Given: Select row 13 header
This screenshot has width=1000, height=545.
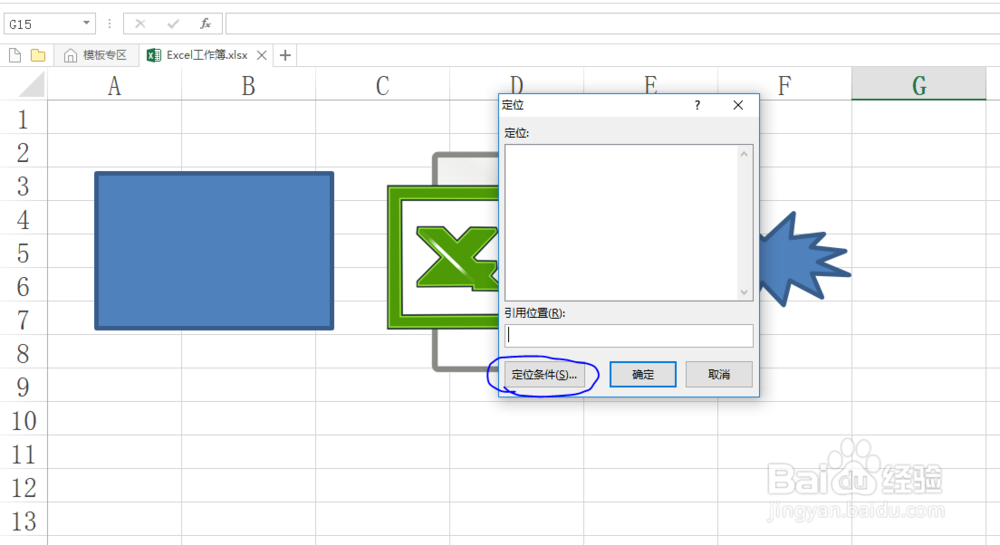Looking at the screenshot, I should (23, 521).
